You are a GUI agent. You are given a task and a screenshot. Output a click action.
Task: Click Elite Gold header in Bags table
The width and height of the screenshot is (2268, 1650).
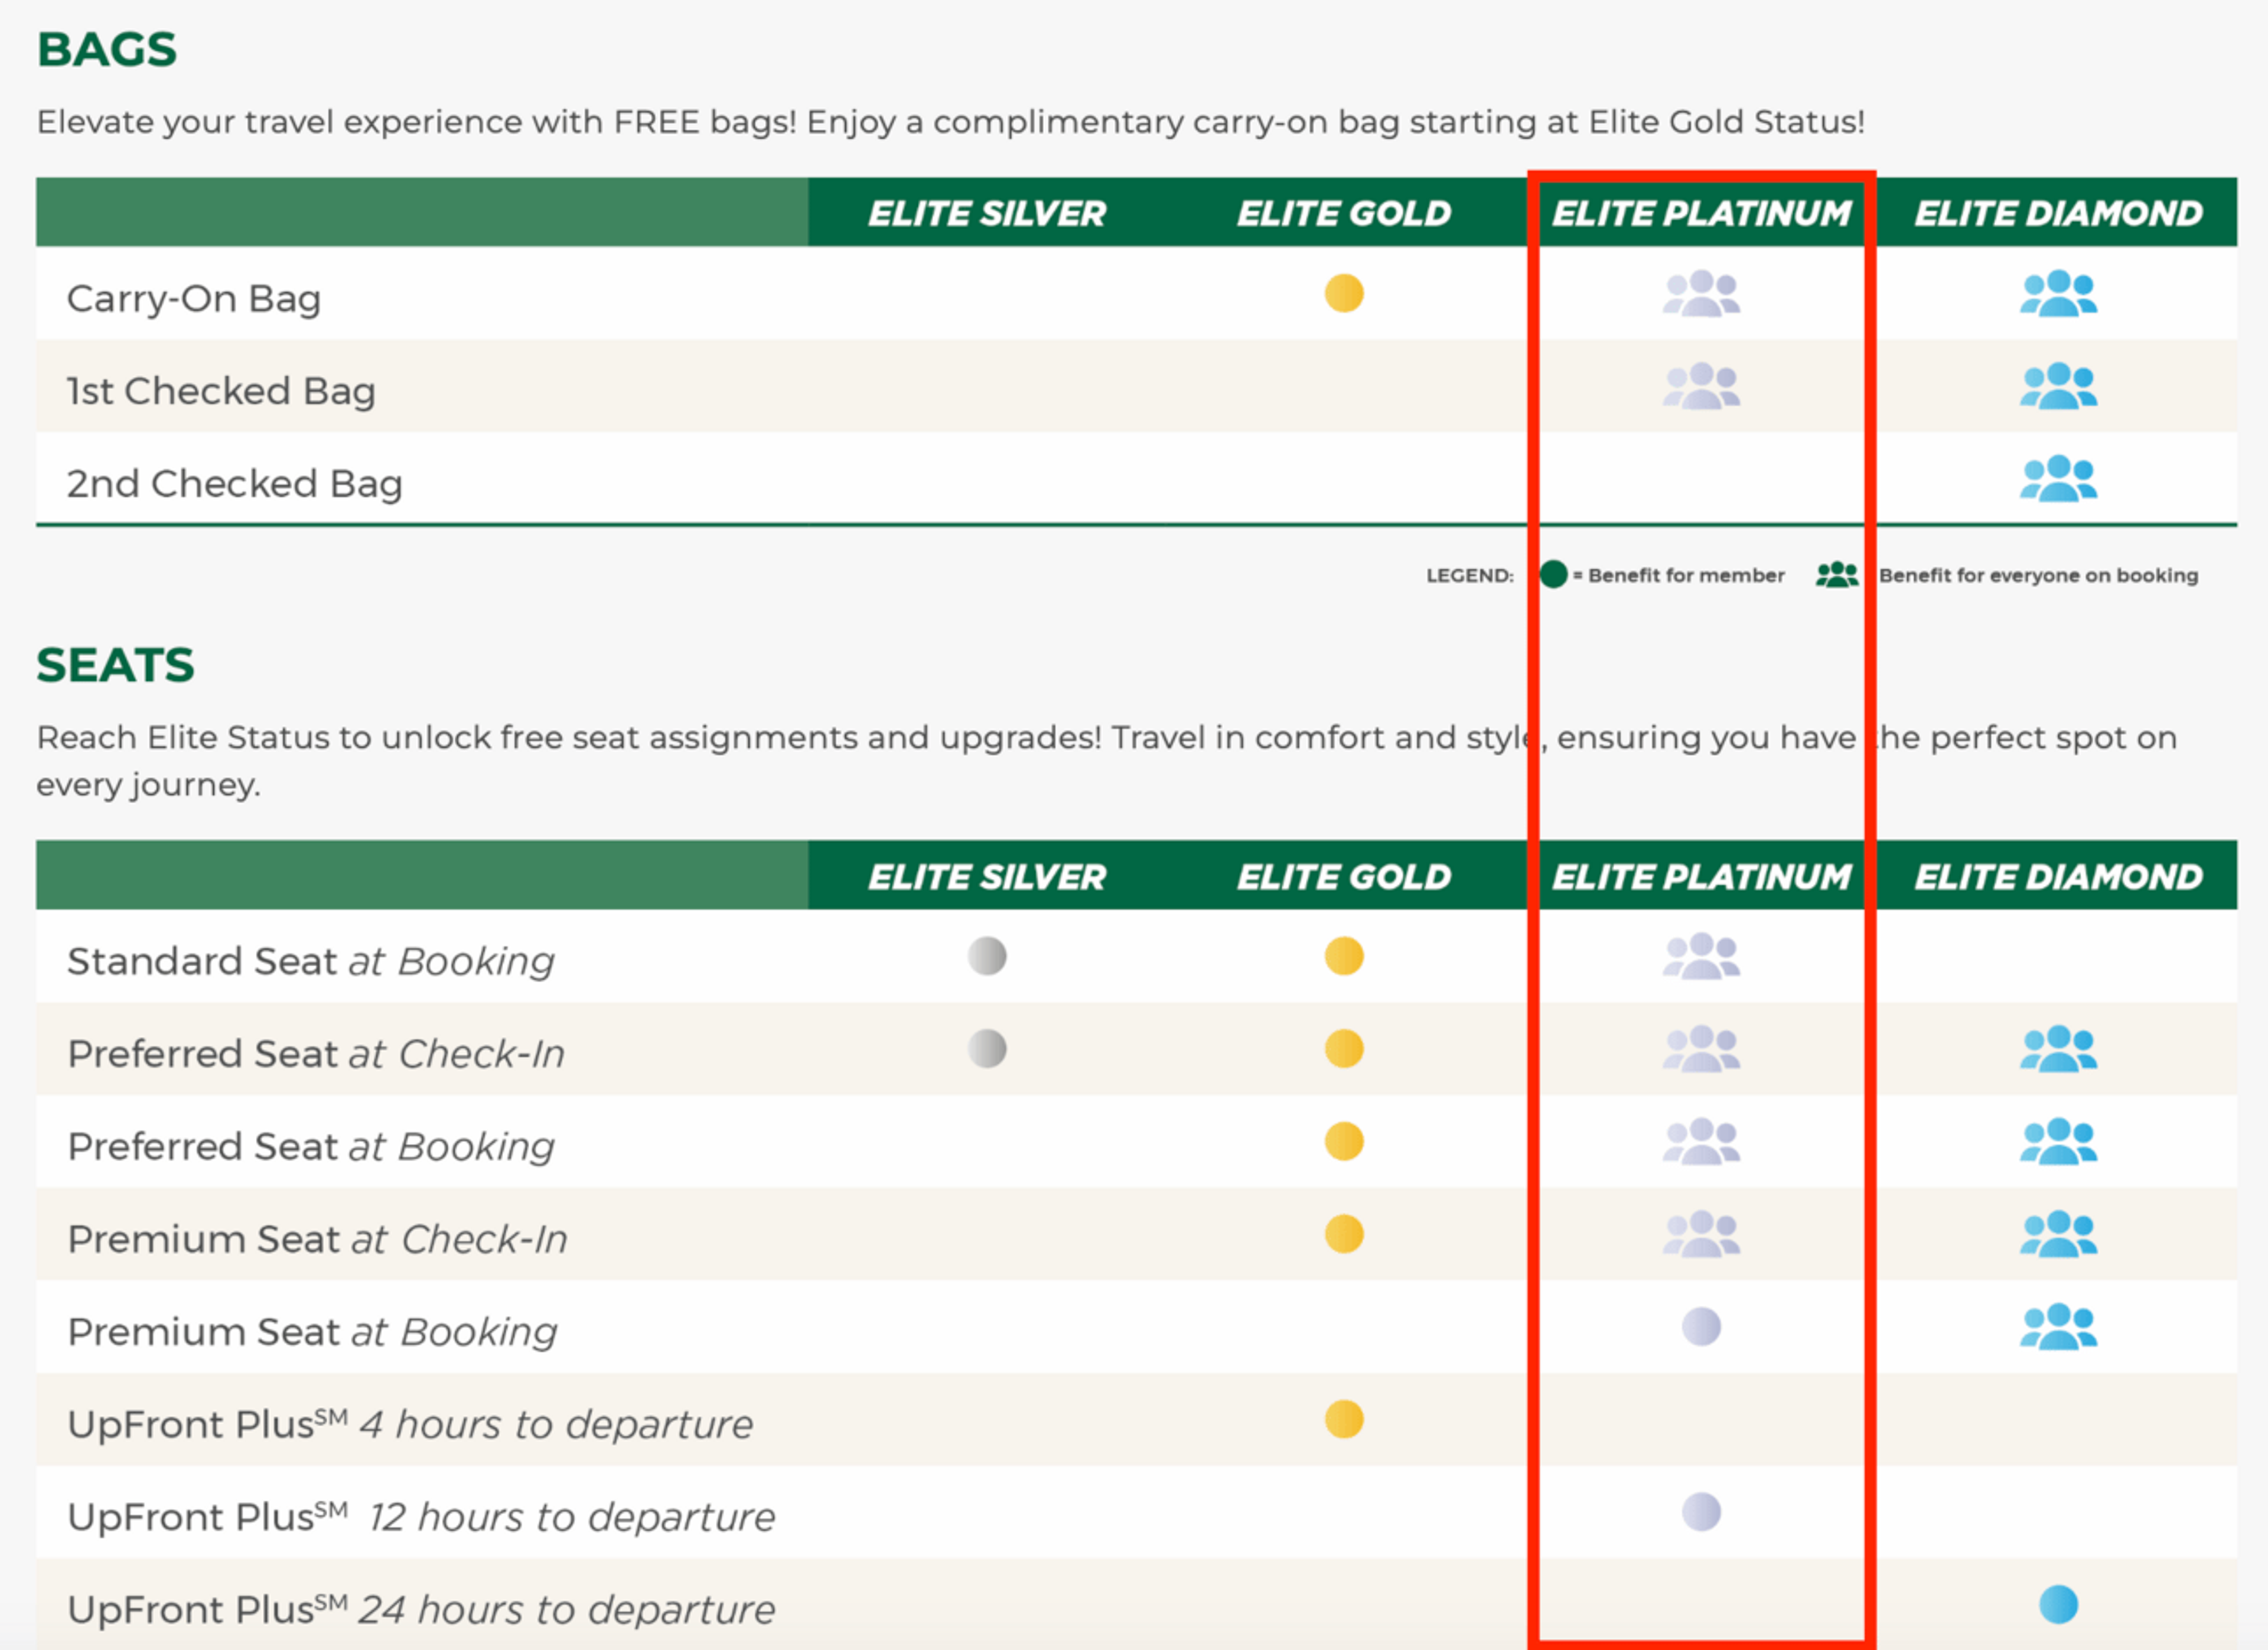1343,213
